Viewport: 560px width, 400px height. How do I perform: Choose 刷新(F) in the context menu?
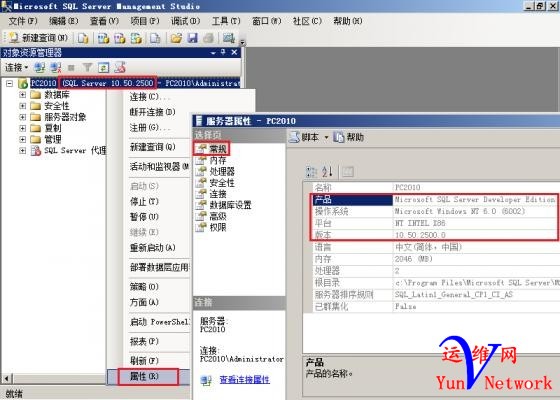[x=144, y=361]
